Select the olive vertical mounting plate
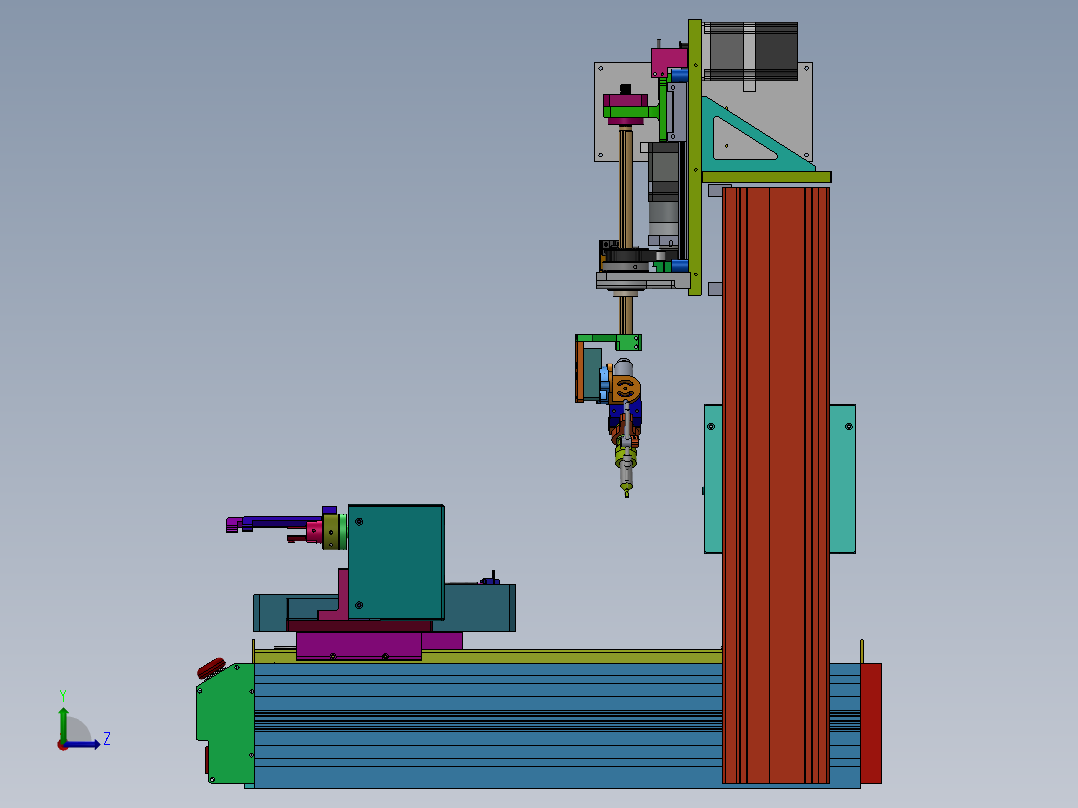 coord(694,157)
